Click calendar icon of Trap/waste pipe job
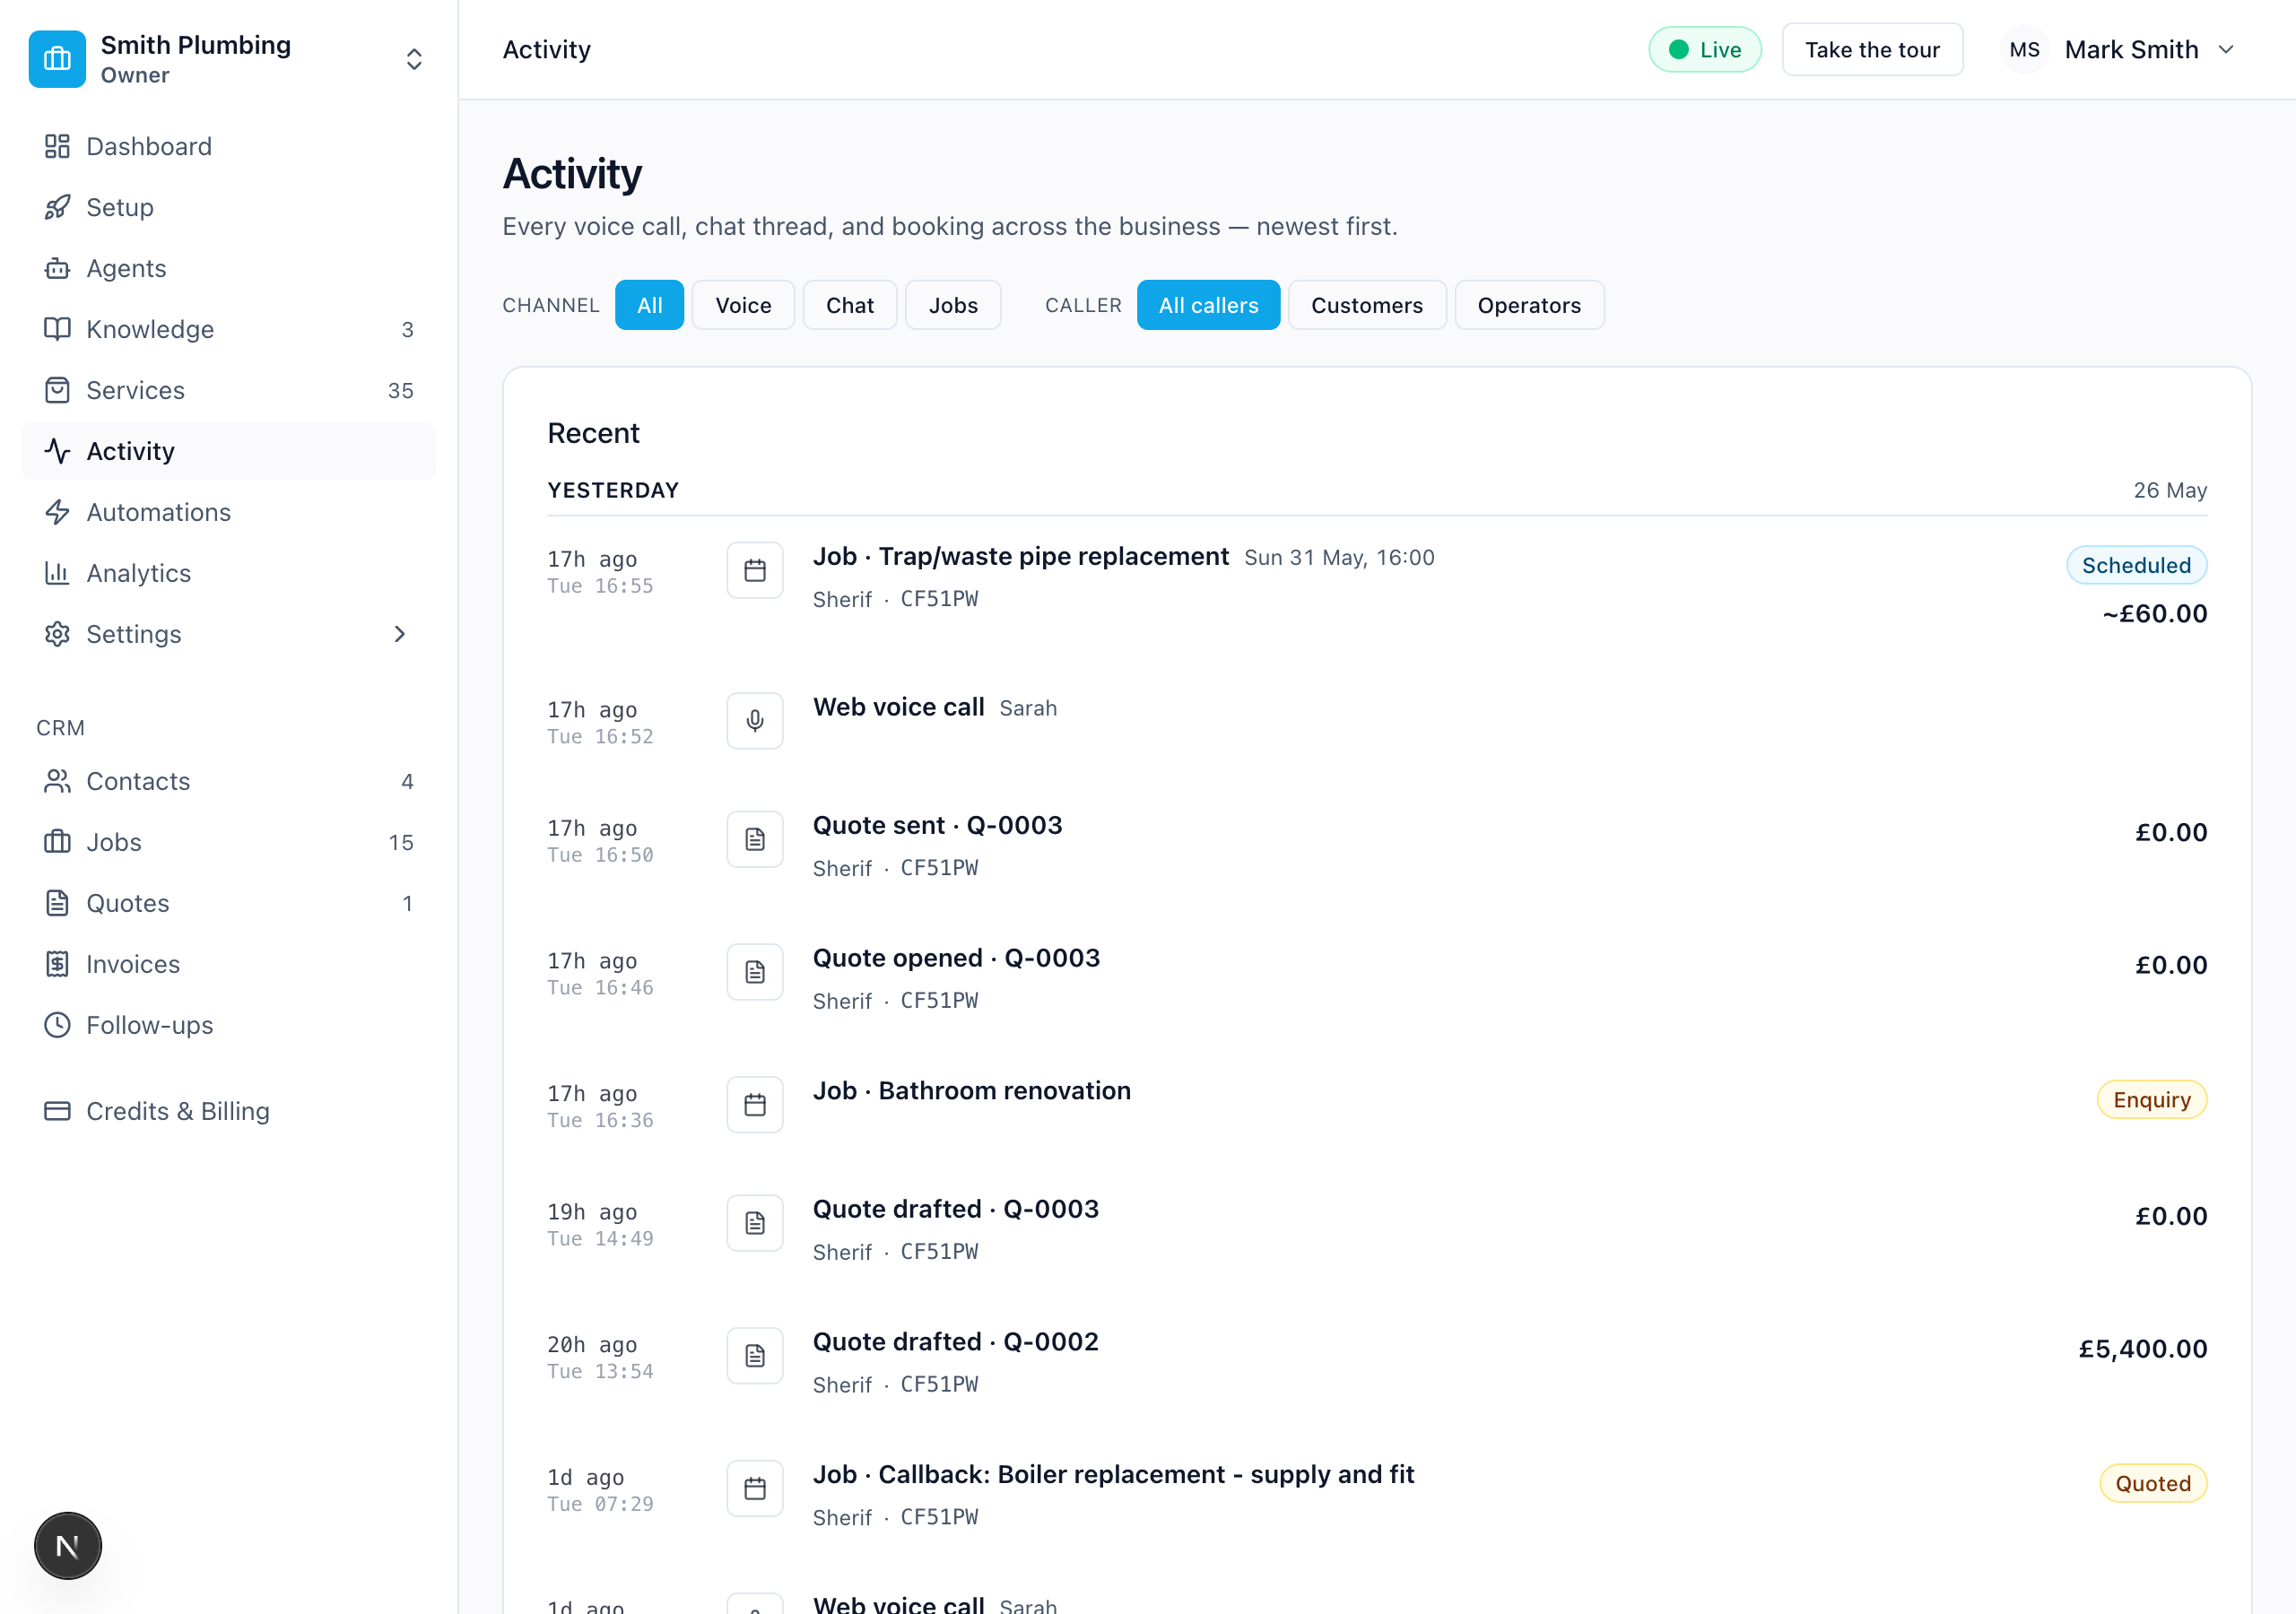The width and height of the screenshot is (2296, 1614). 755,570
